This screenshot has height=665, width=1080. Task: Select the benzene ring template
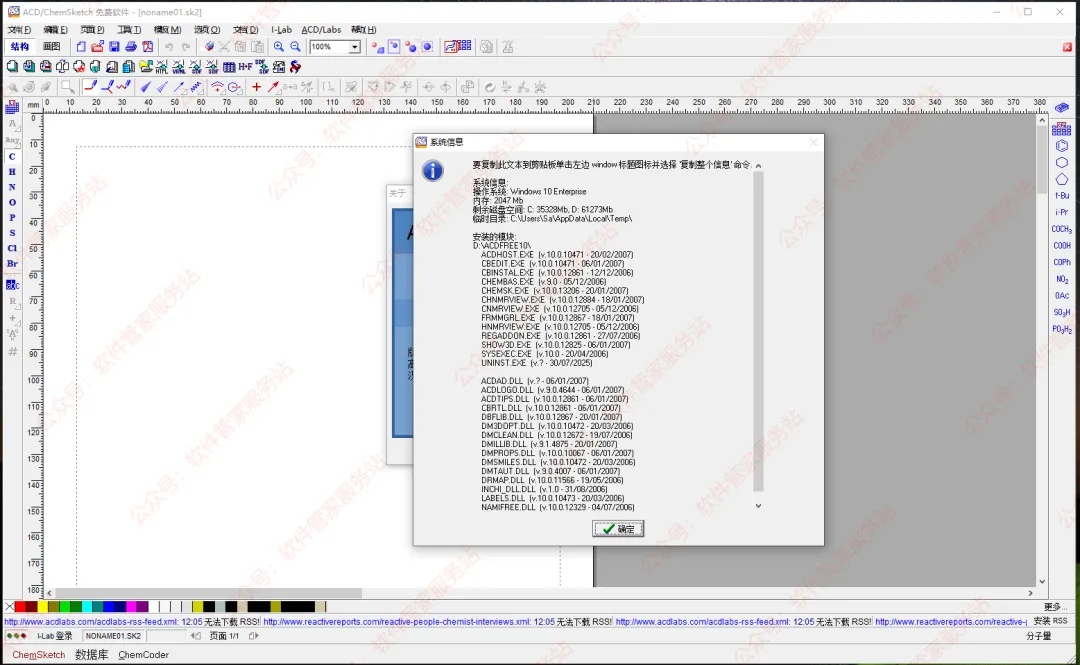click(x=1061, y=146)
